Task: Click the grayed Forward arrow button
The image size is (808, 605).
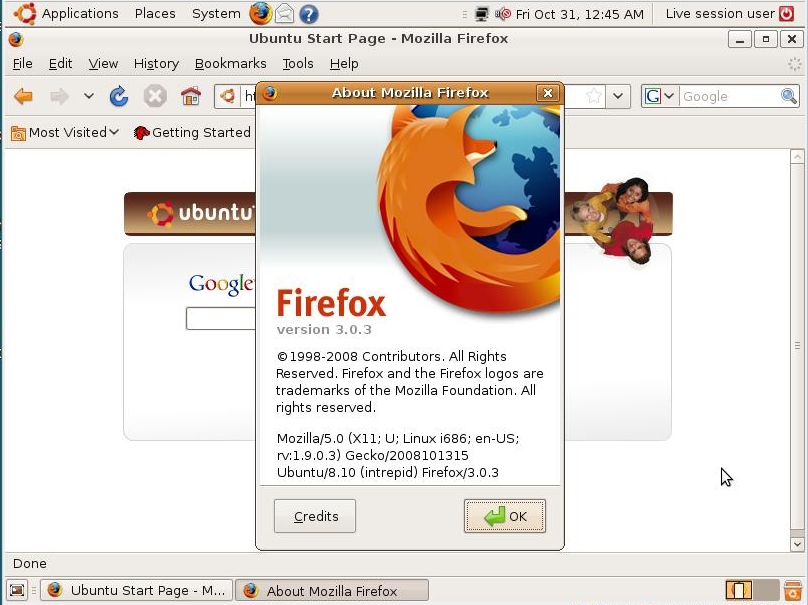Action: [59, 96]
